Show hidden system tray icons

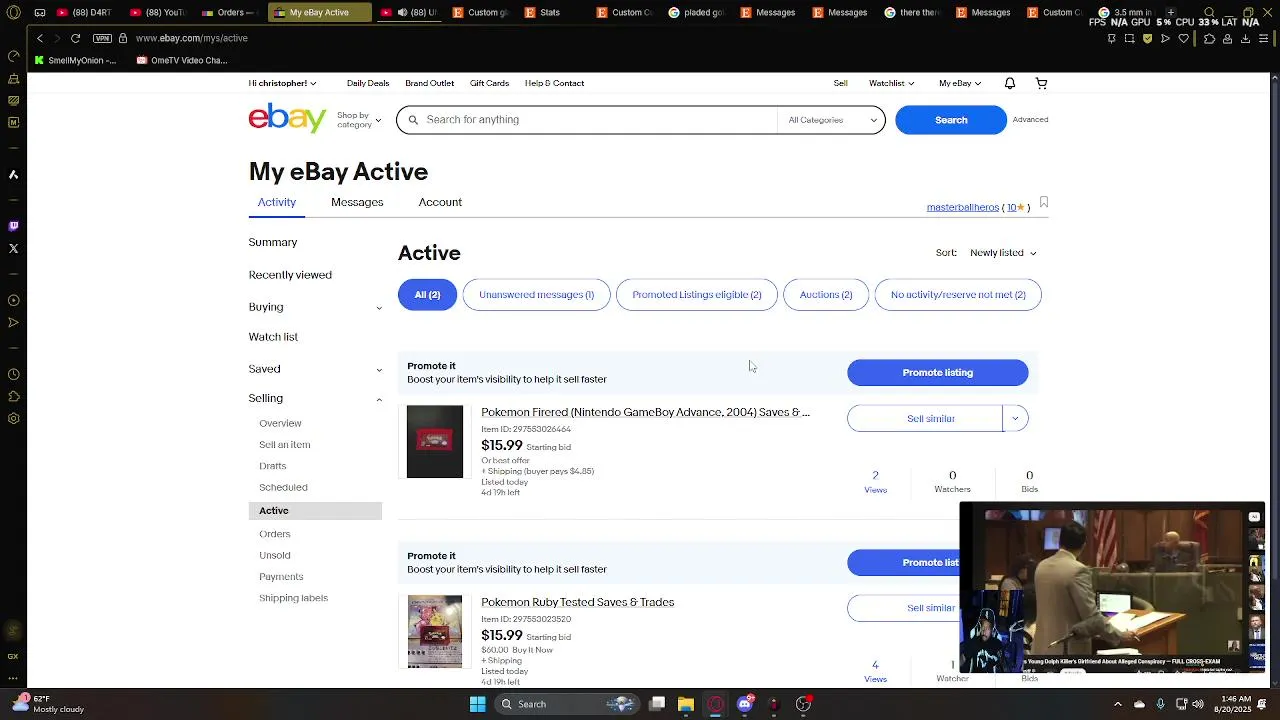pos(1118,704)
